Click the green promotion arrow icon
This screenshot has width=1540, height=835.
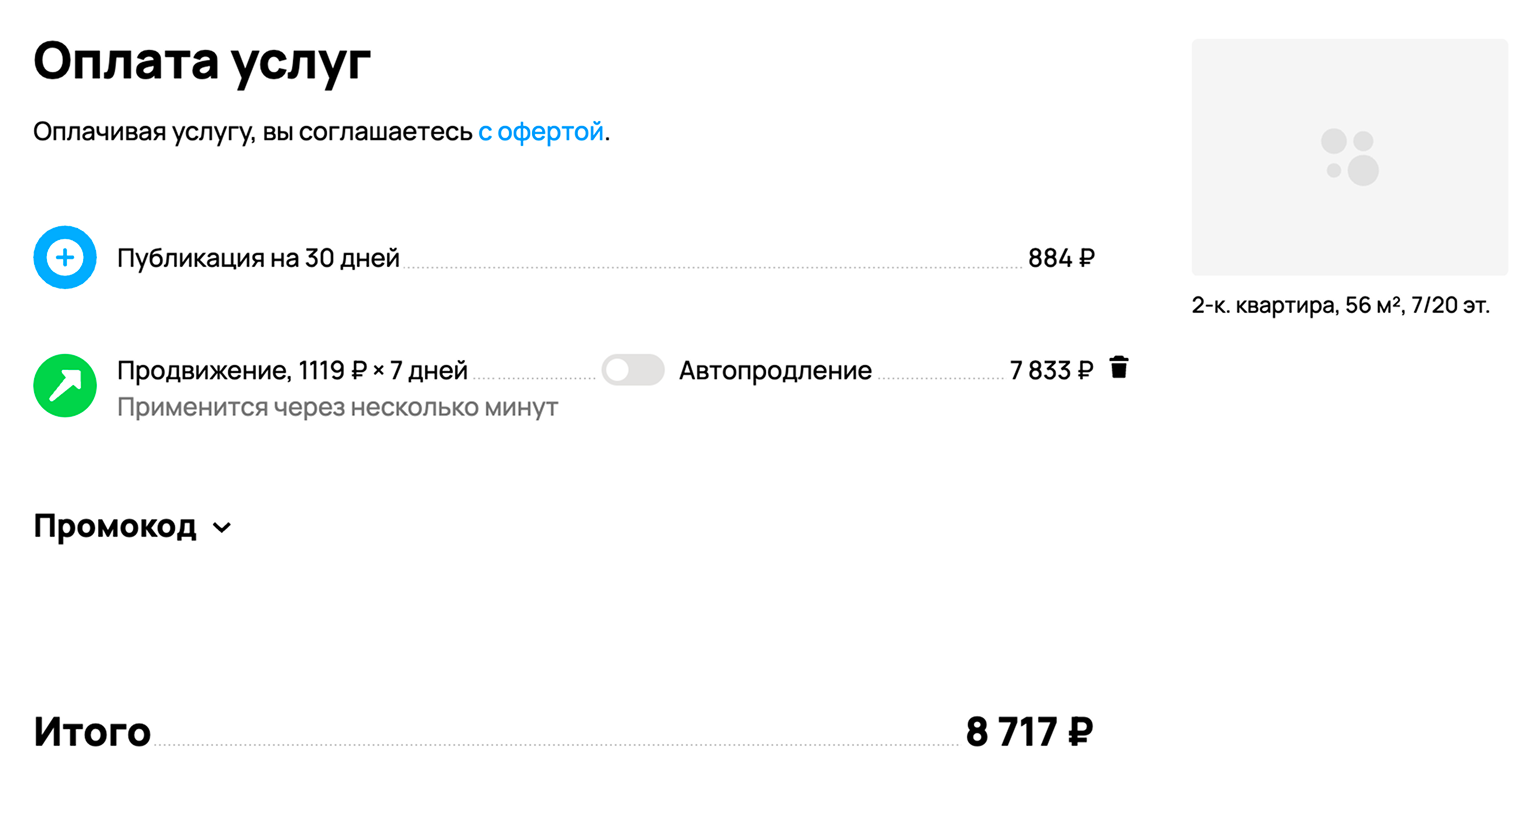(65, 385)
